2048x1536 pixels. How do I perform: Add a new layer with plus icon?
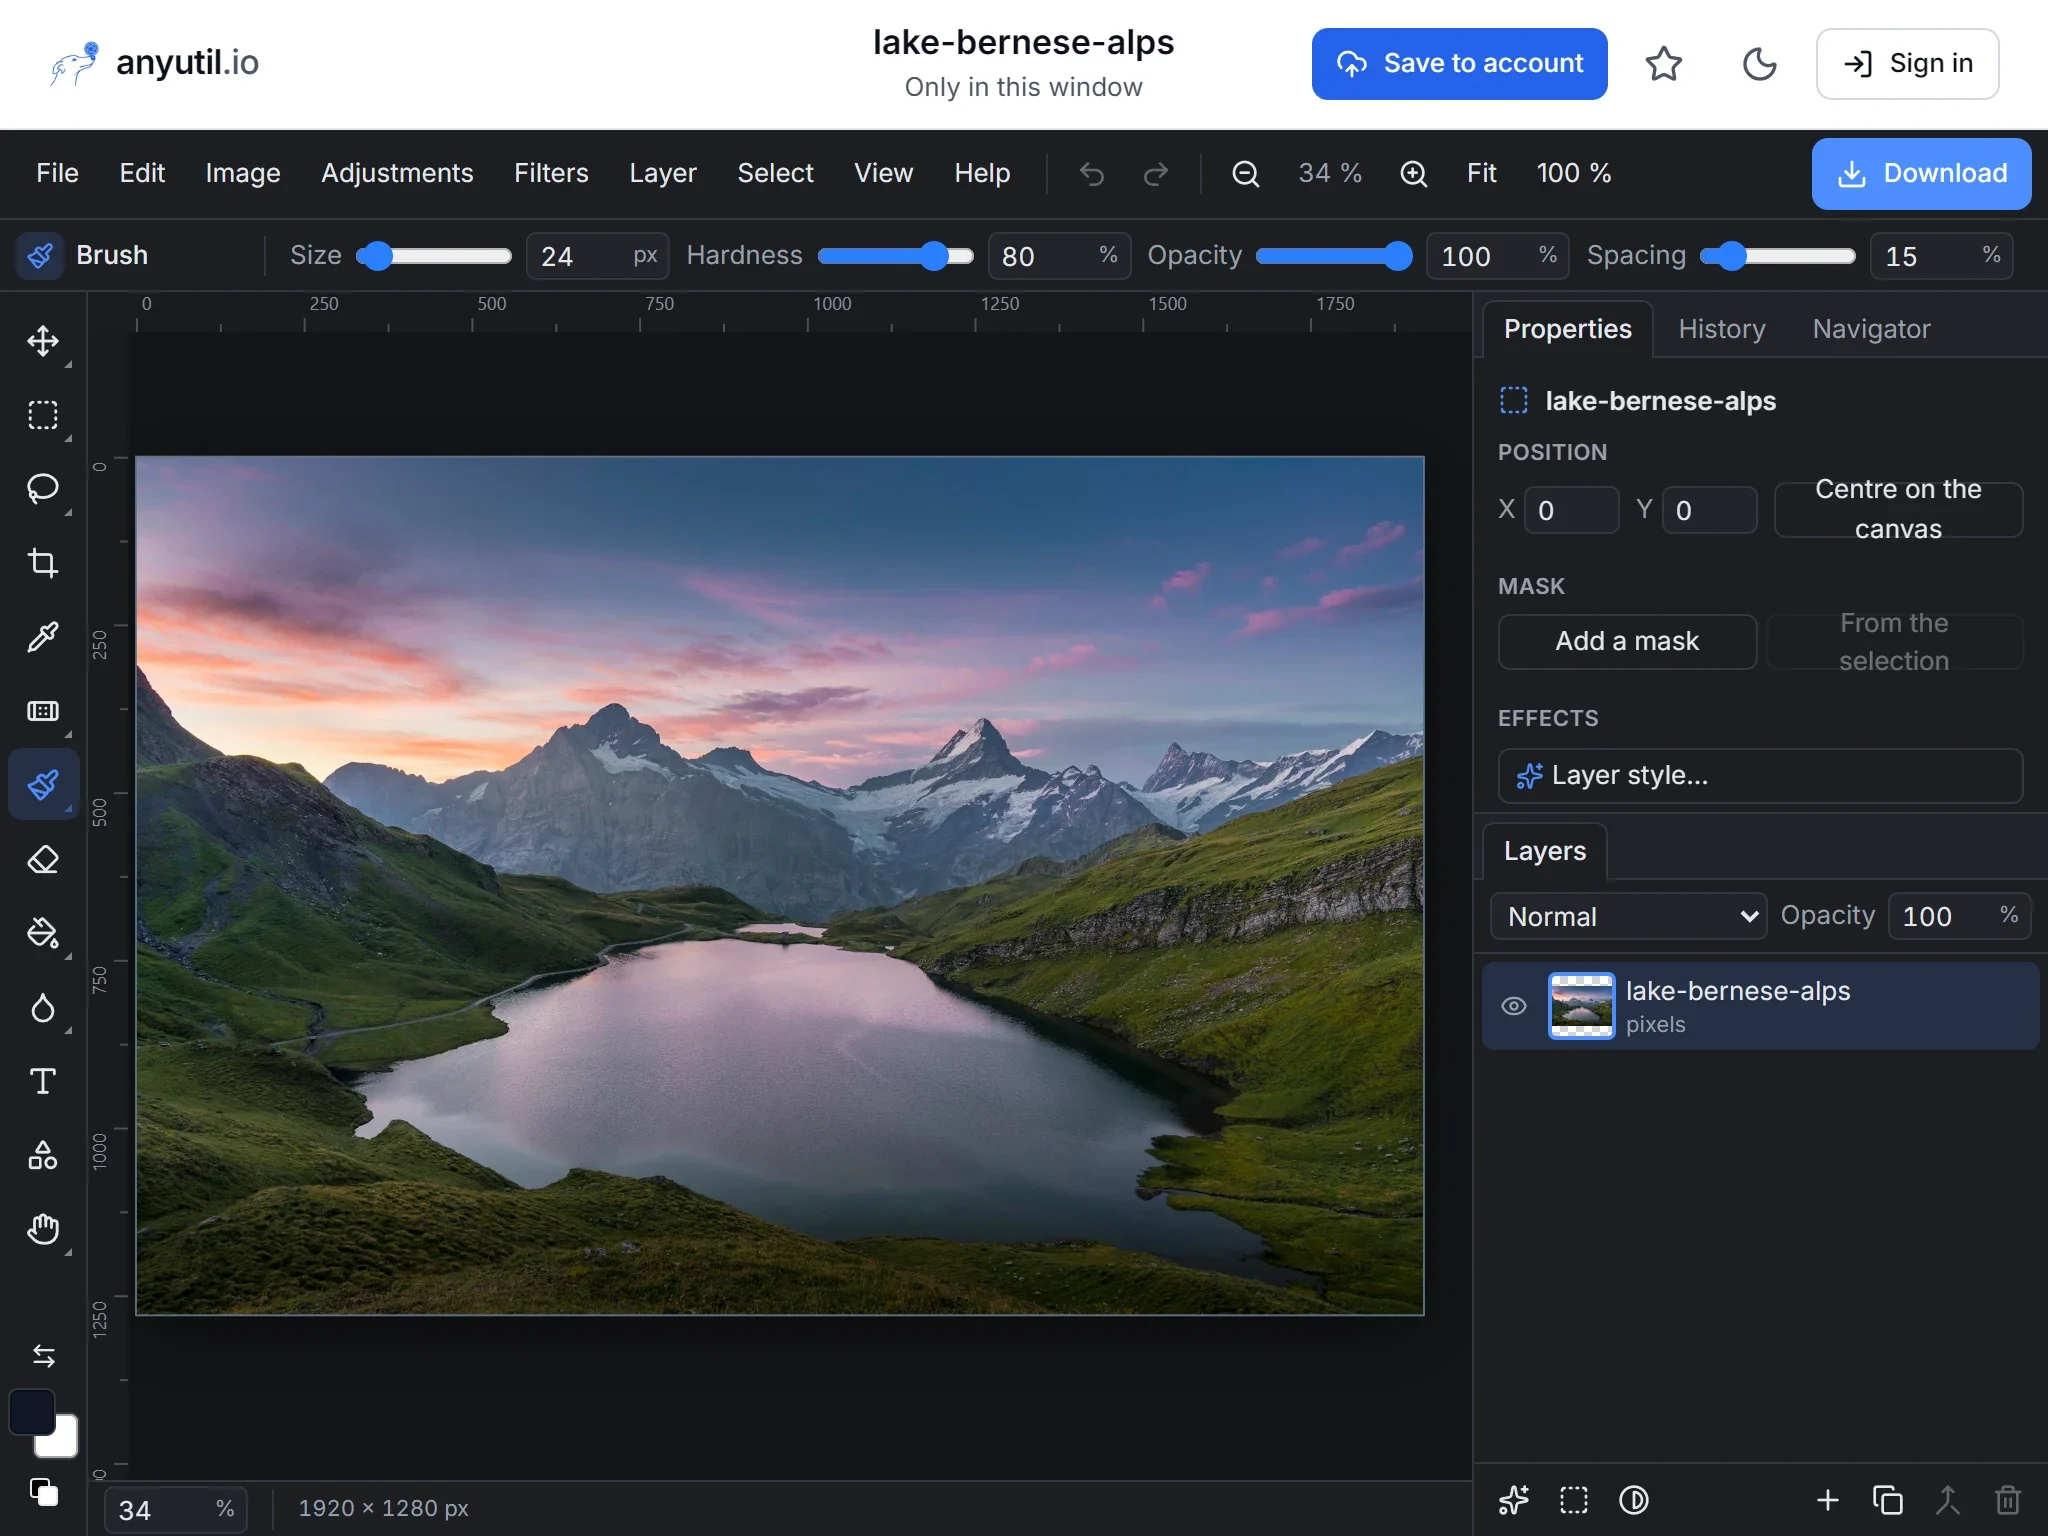pos(1827,1500)
